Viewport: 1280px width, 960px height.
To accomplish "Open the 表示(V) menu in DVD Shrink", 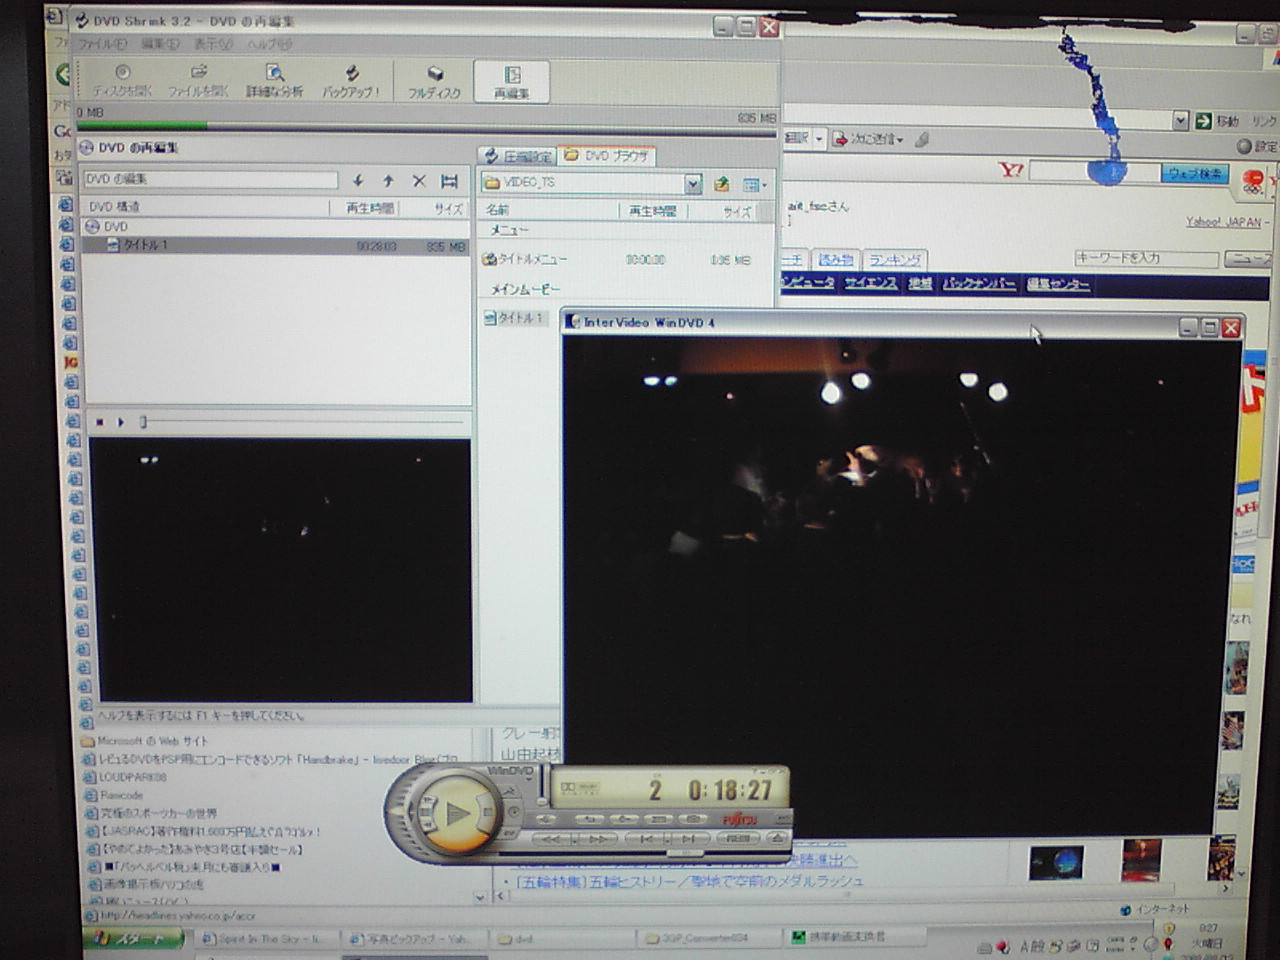I will tap(212, 44).
